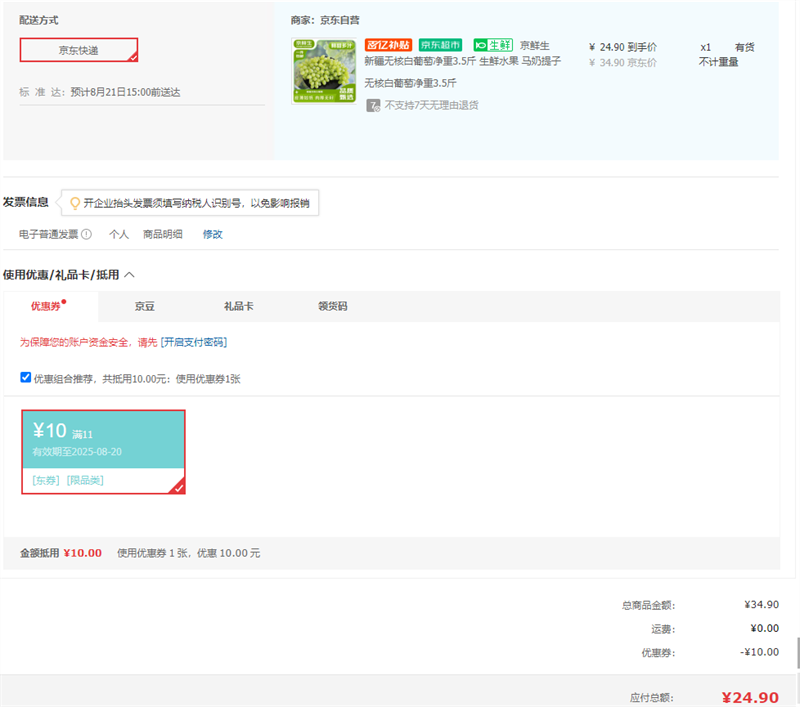
Task: Uncheck the 优惠组合推荐 checkbox
Action: point(26,378)
